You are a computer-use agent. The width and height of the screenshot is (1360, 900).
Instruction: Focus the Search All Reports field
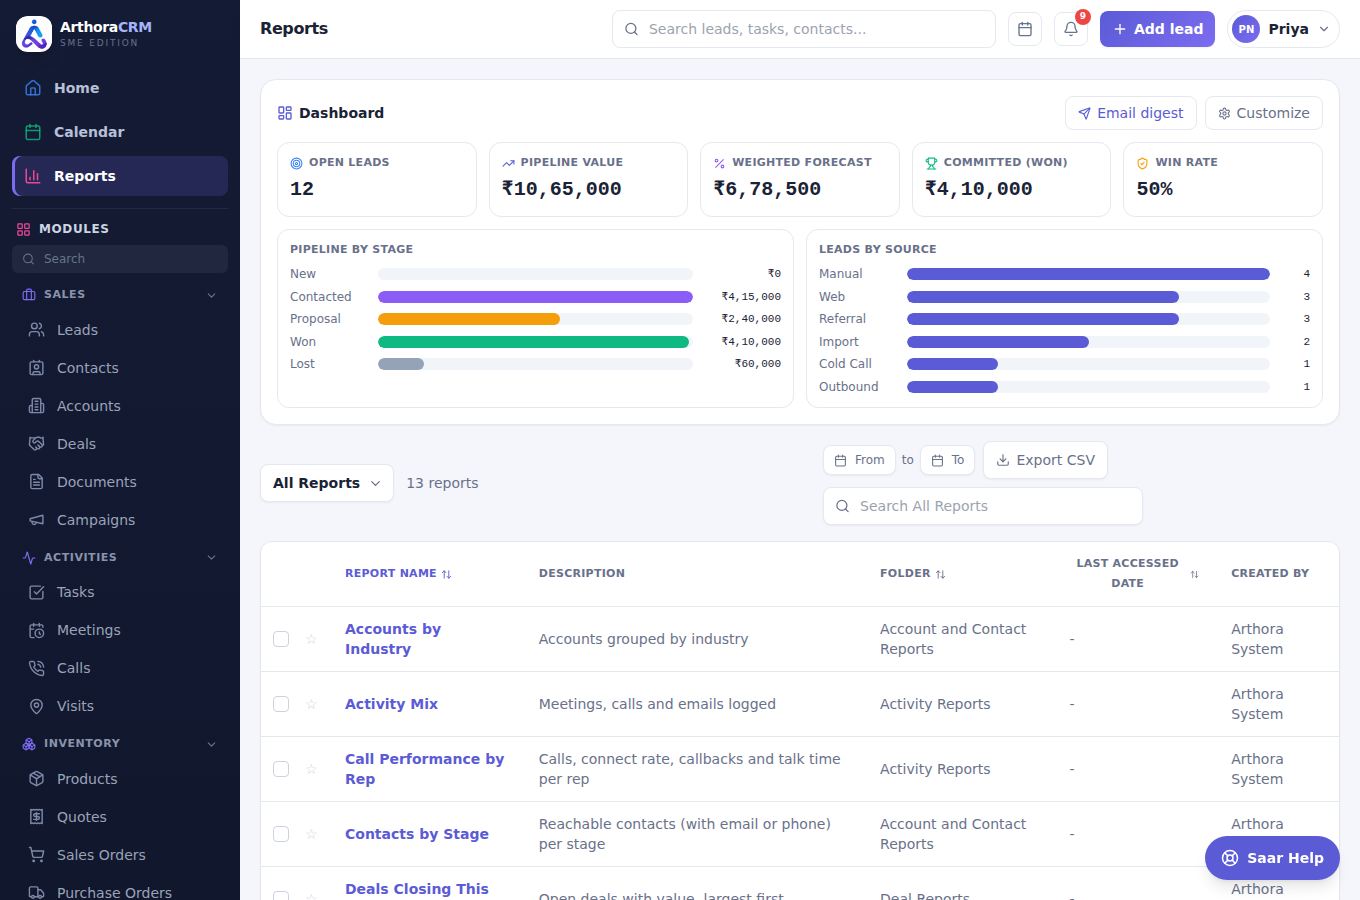[x=982, y=506]
